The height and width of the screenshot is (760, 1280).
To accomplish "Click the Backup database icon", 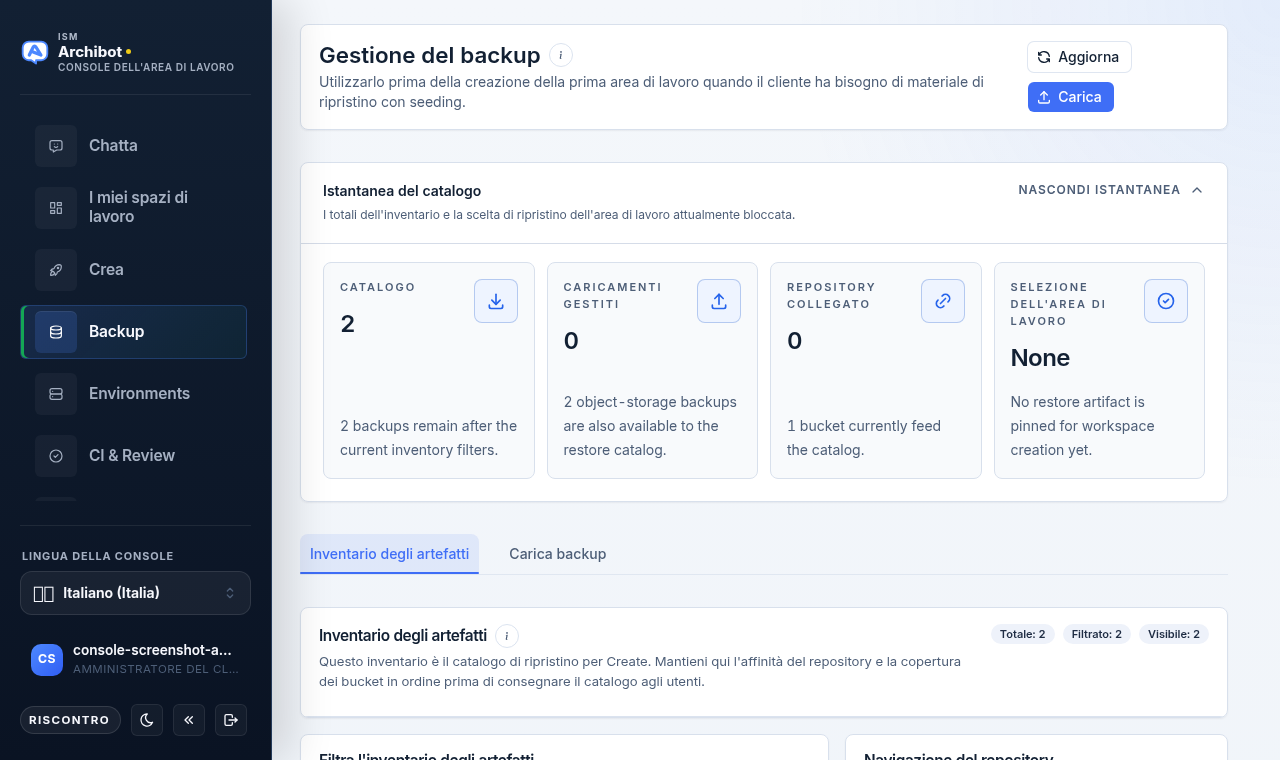I will pos(56,332).
